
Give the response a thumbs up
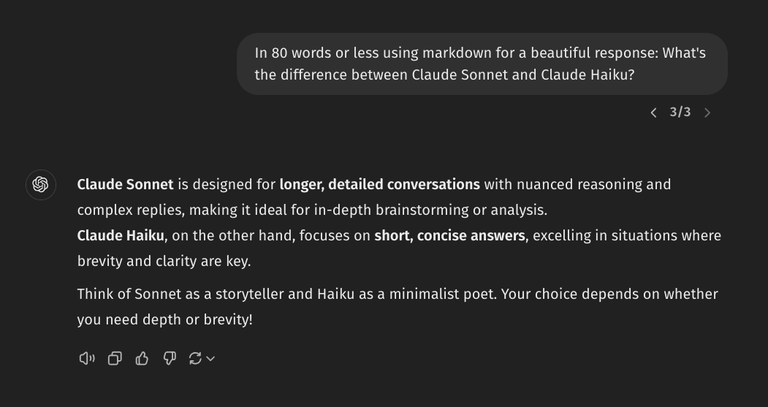click(142, 359)
